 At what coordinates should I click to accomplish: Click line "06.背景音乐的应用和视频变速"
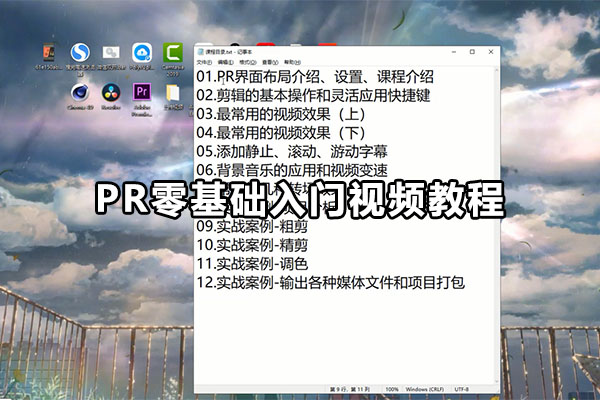(x=292, y=170)
